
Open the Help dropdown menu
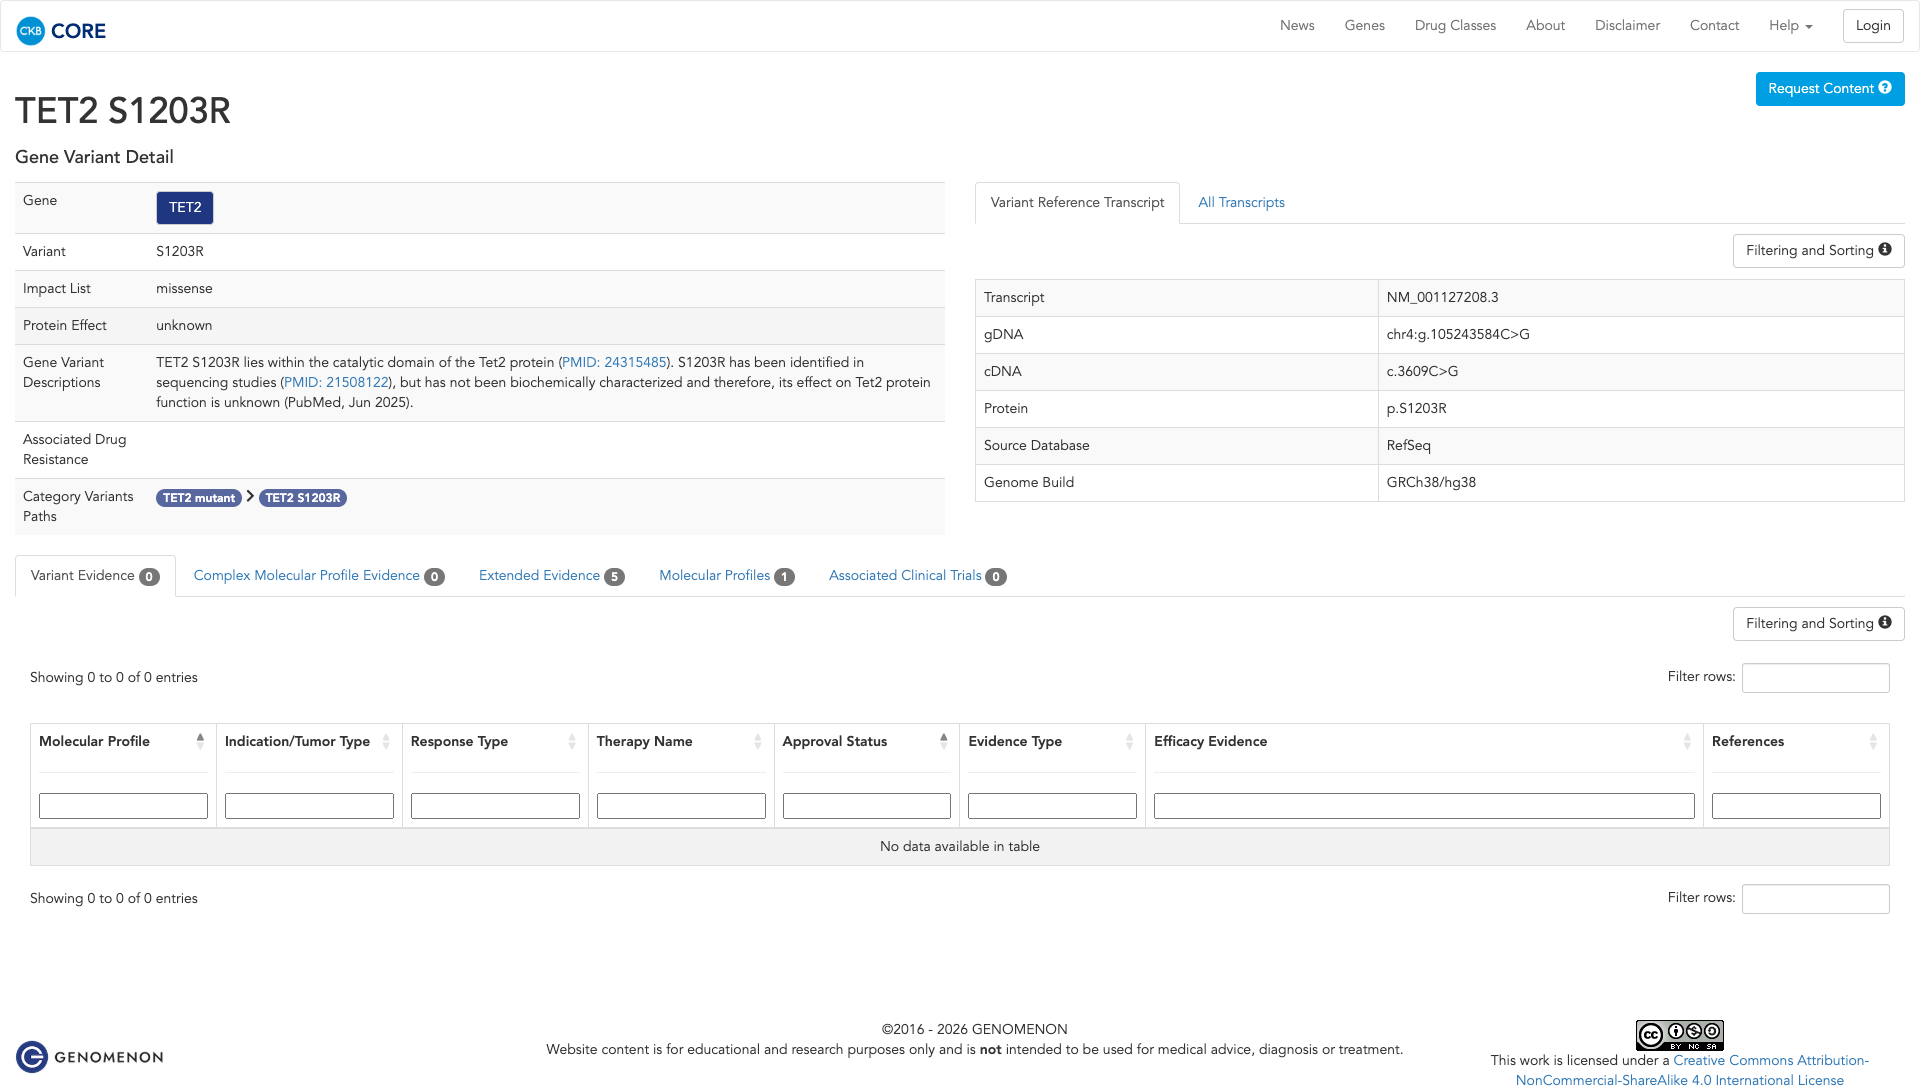tap(1790, 26)
